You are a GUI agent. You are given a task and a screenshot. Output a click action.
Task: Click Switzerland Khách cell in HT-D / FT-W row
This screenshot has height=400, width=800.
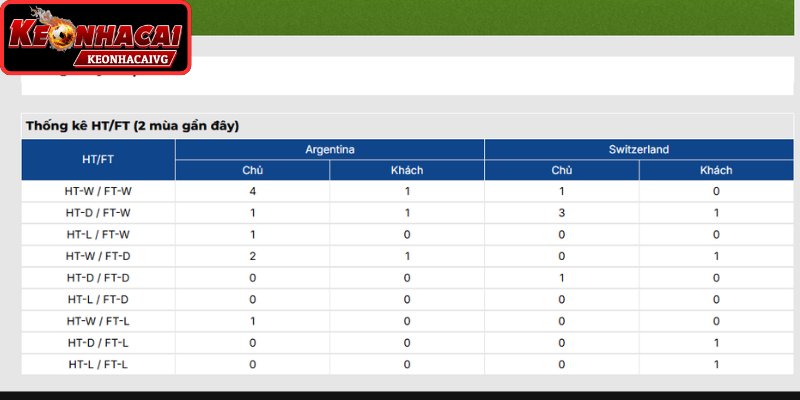pyautogui.click(x=716, y=213)
